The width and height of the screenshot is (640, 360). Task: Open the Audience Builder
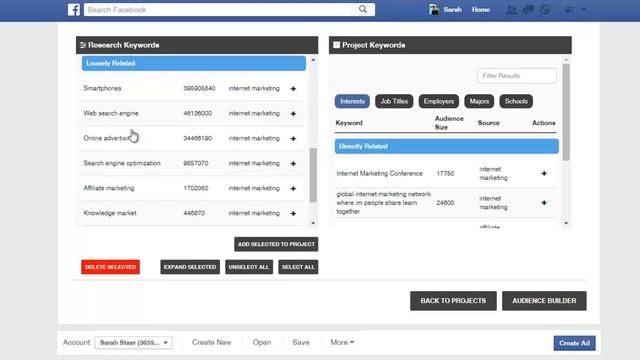click(544, 301)
